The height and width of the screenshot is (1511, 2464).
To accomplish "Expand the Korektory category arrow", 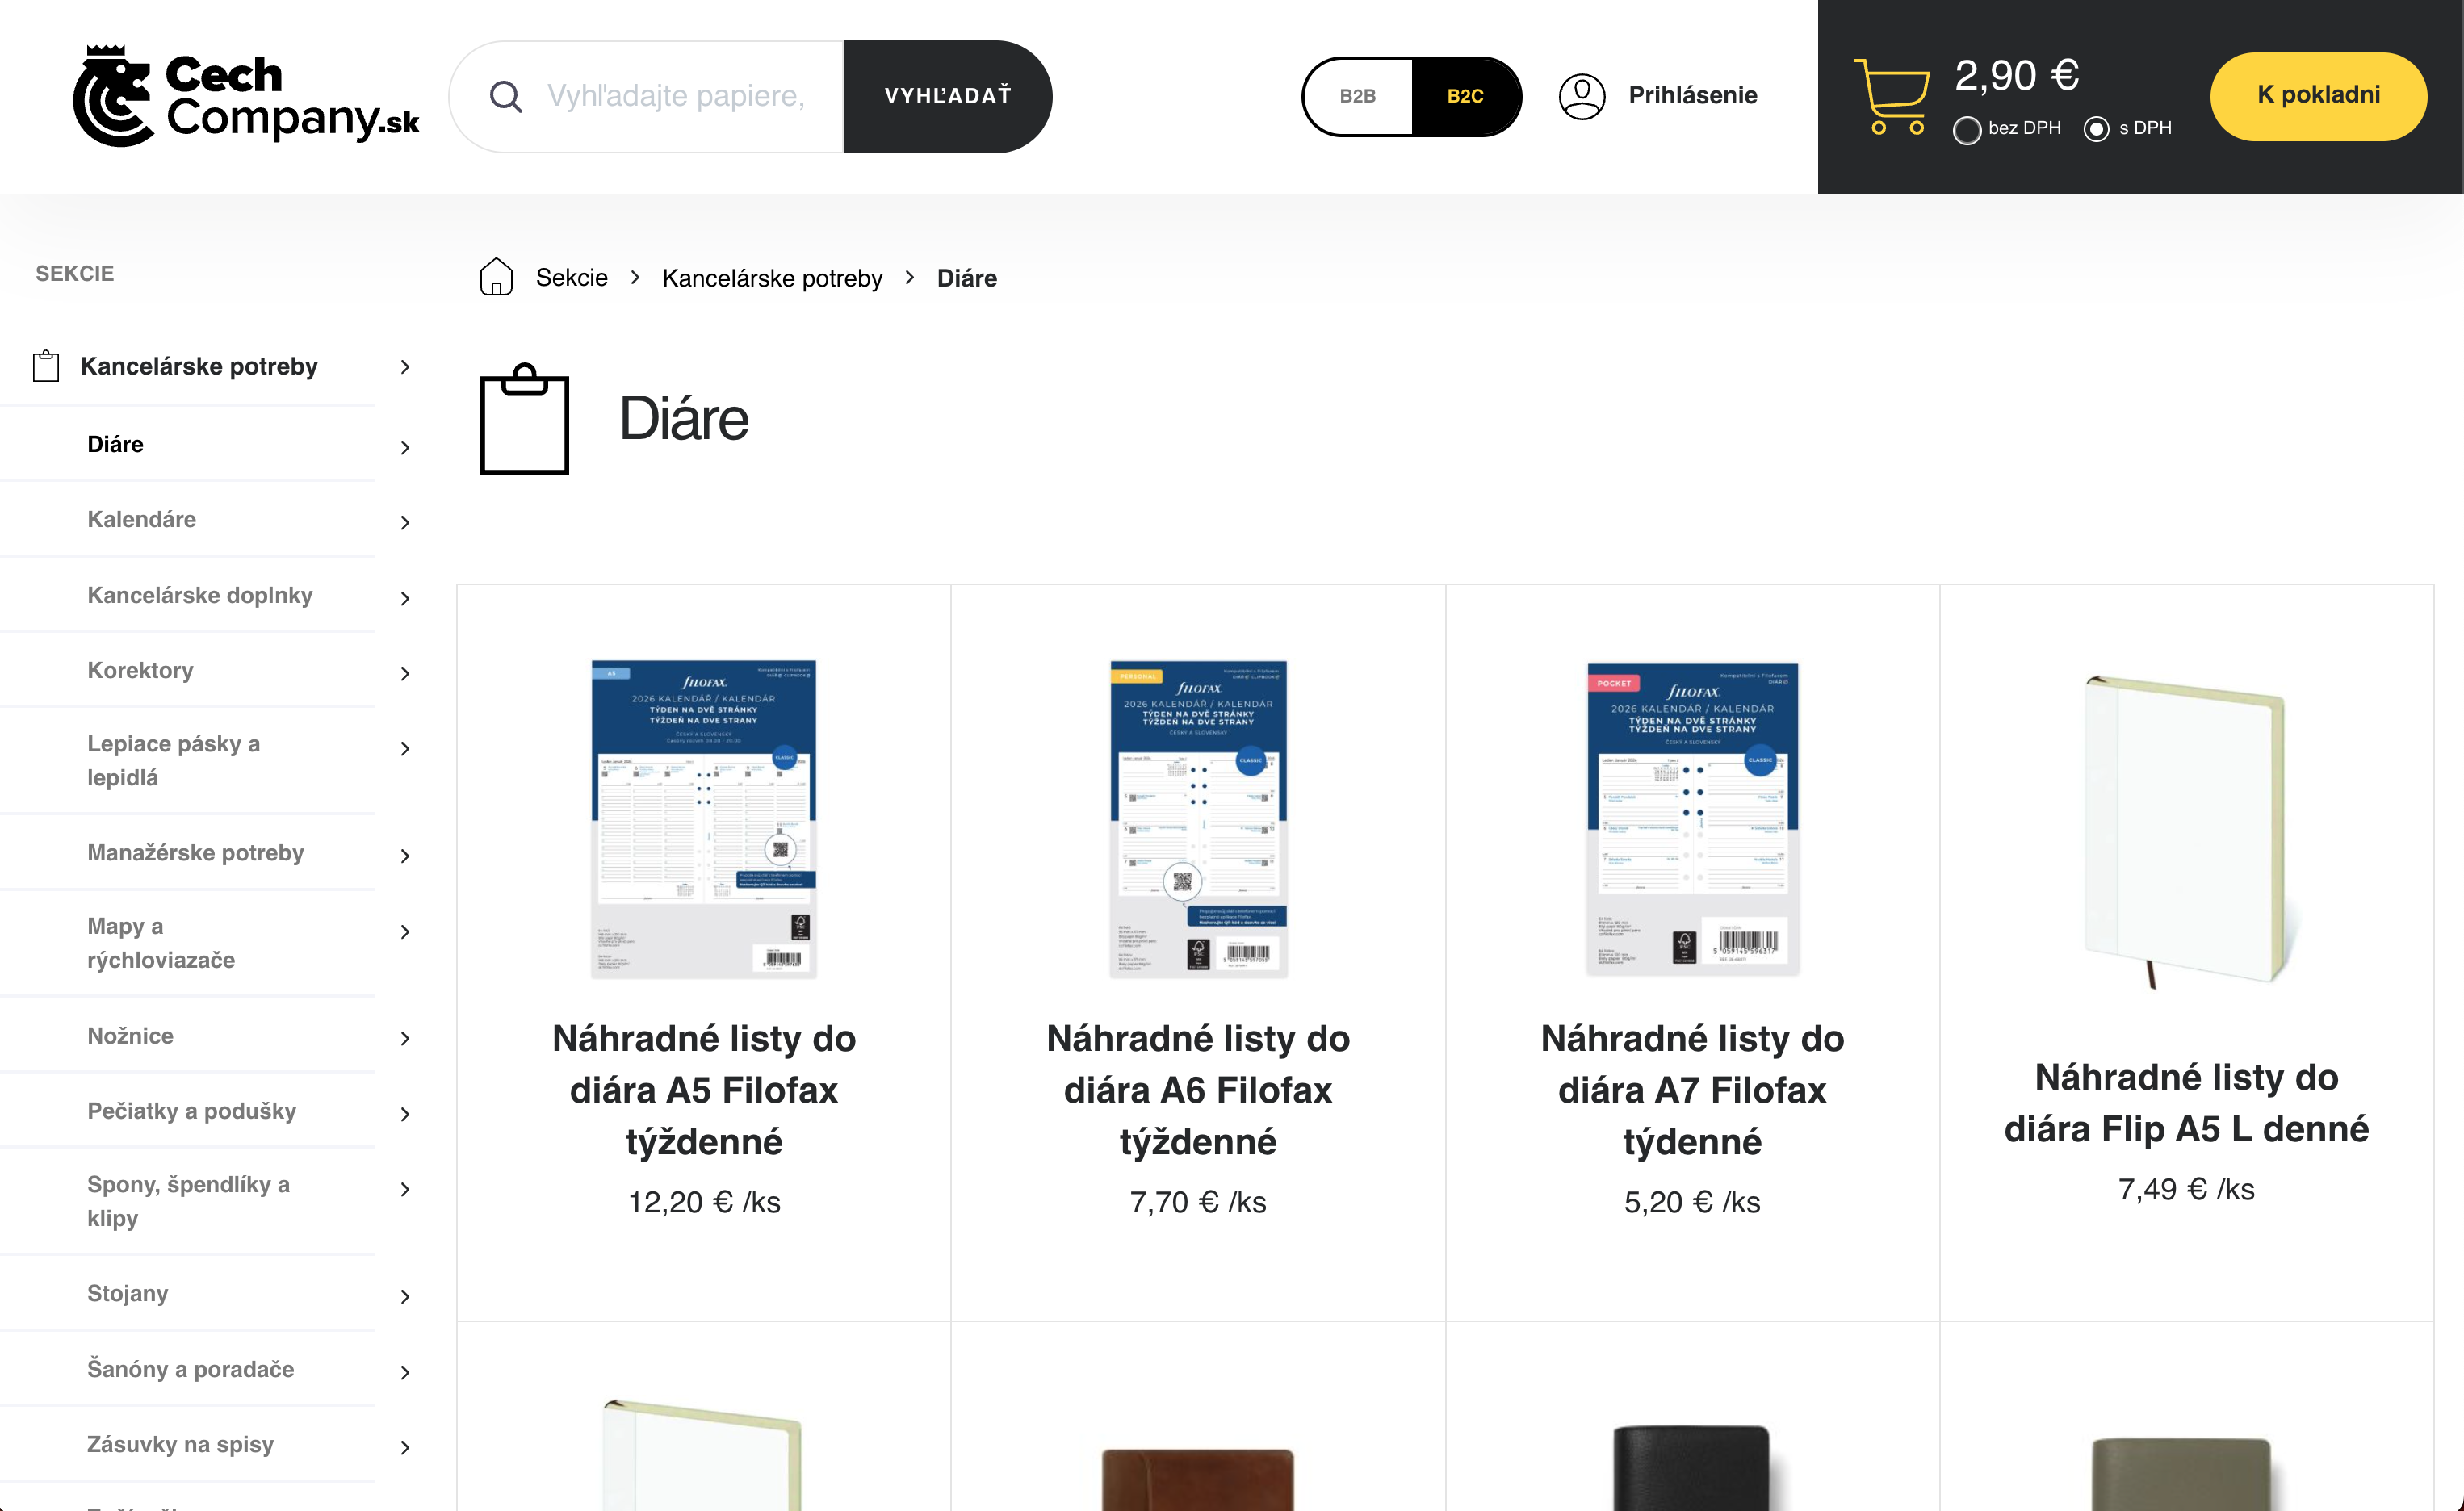I will coord(405,673).
